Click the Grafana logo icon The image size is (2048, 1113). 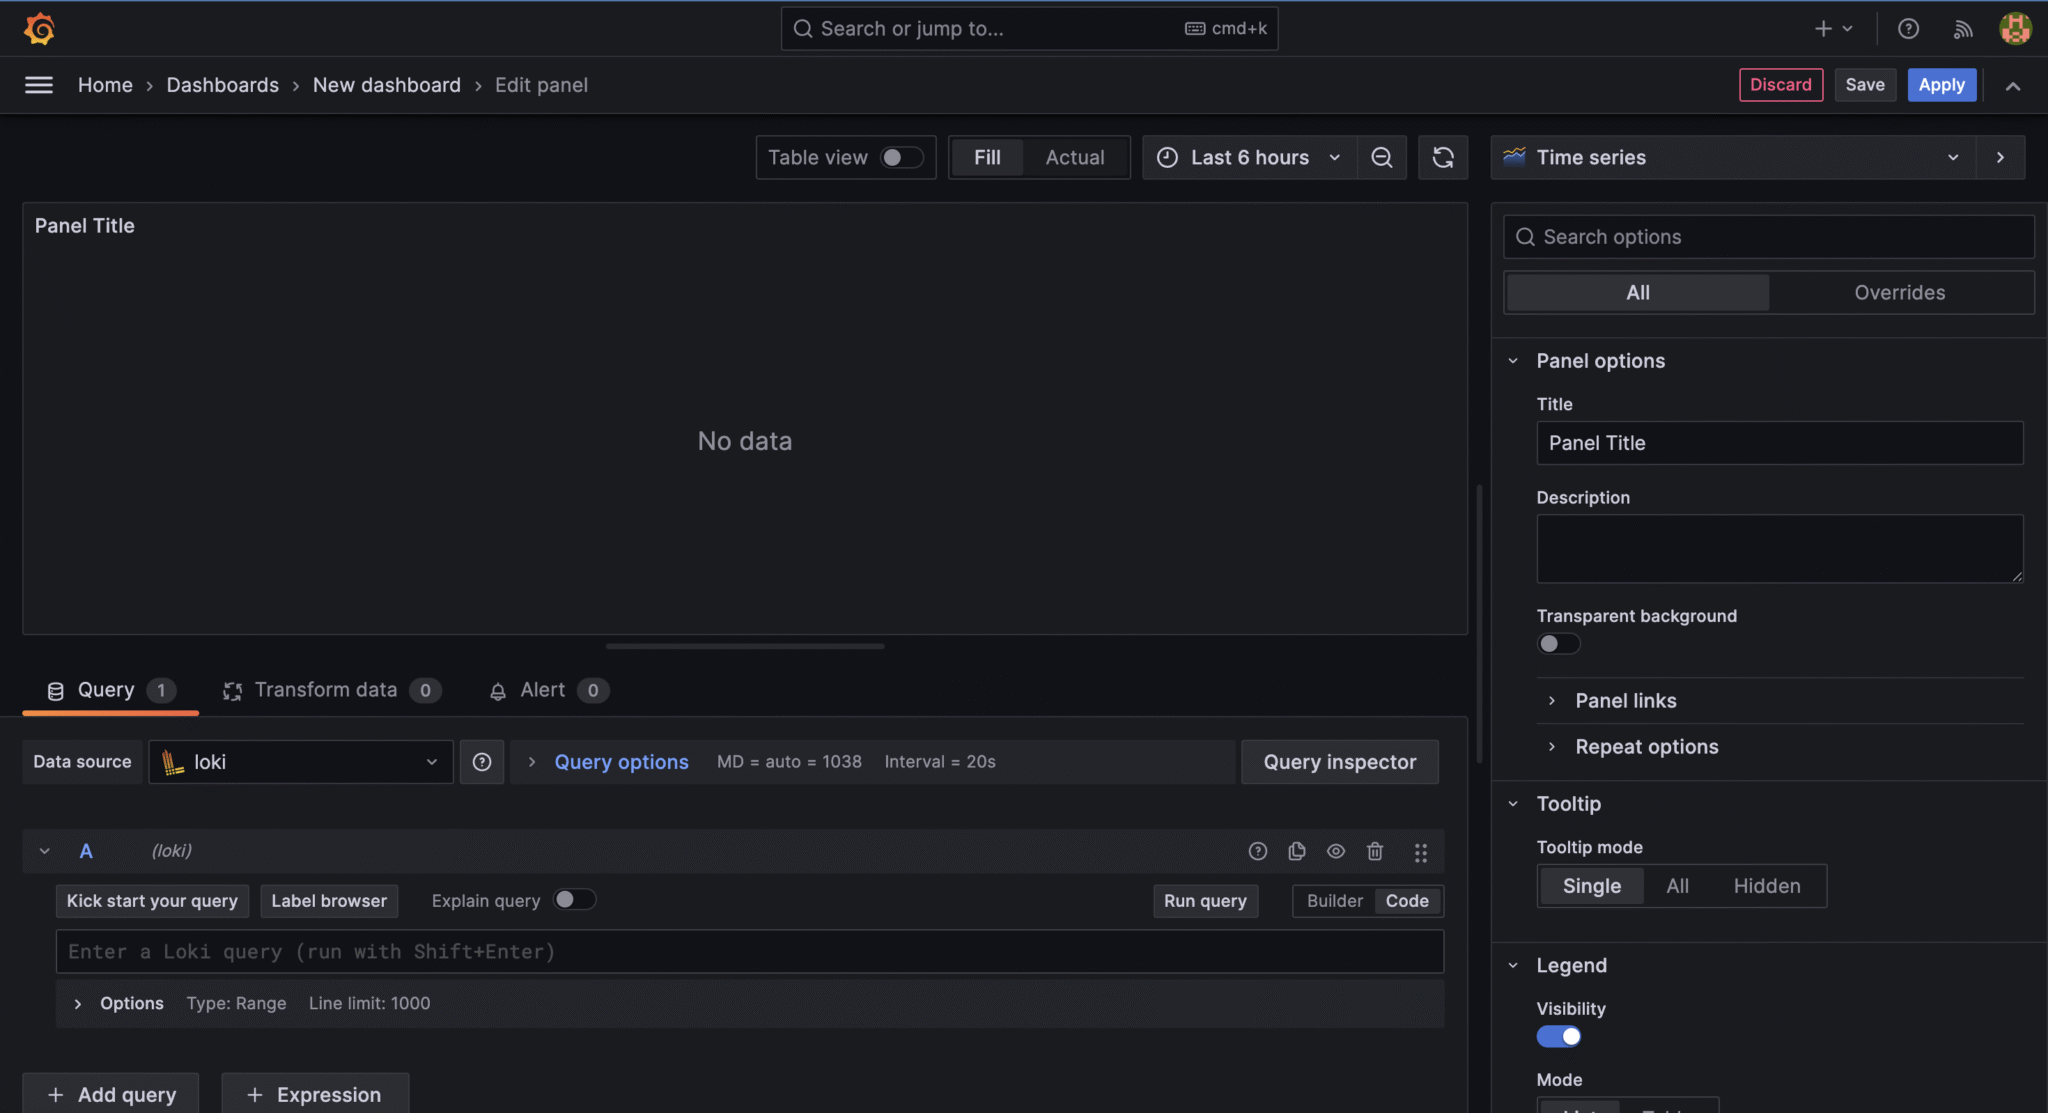click(x=39, y=28)
